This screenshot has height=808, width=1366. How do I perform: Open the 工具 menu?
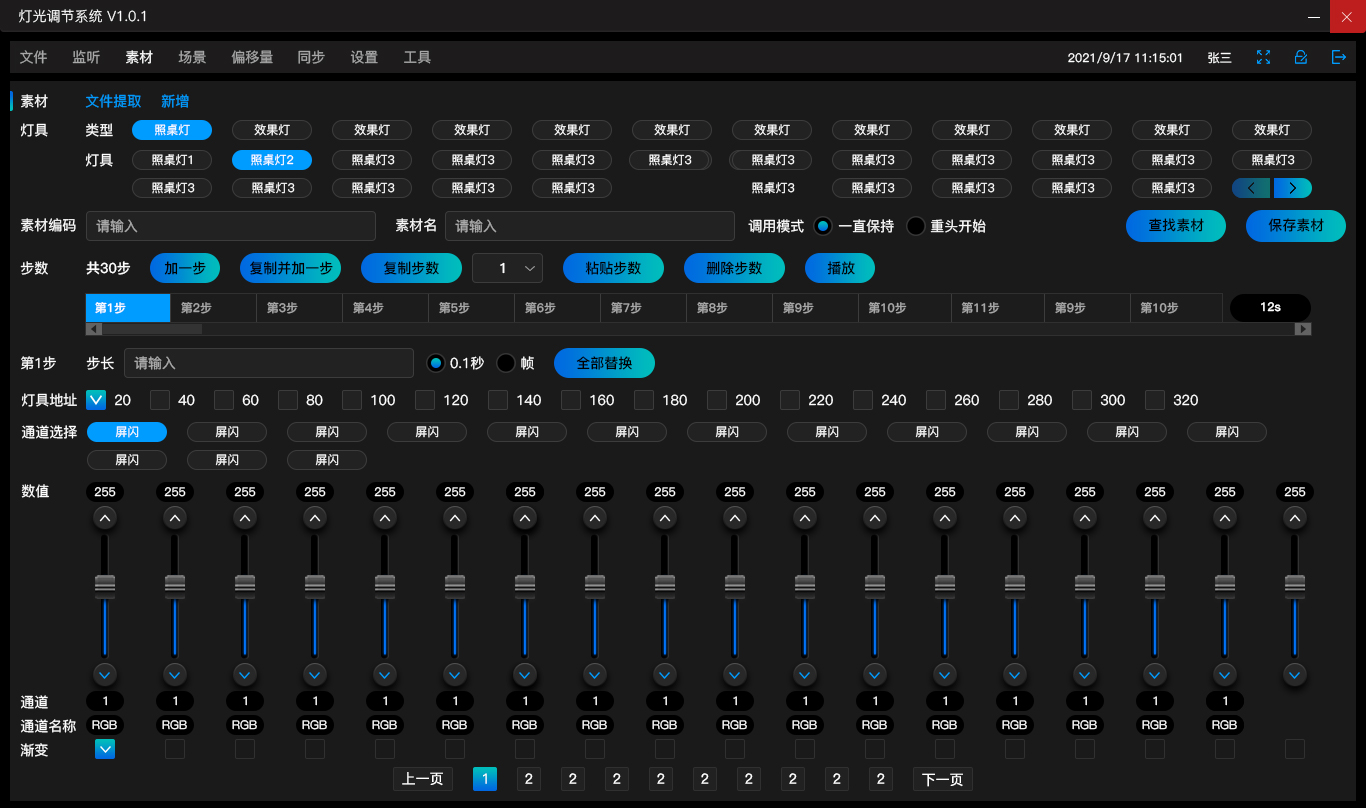(417, 58)
